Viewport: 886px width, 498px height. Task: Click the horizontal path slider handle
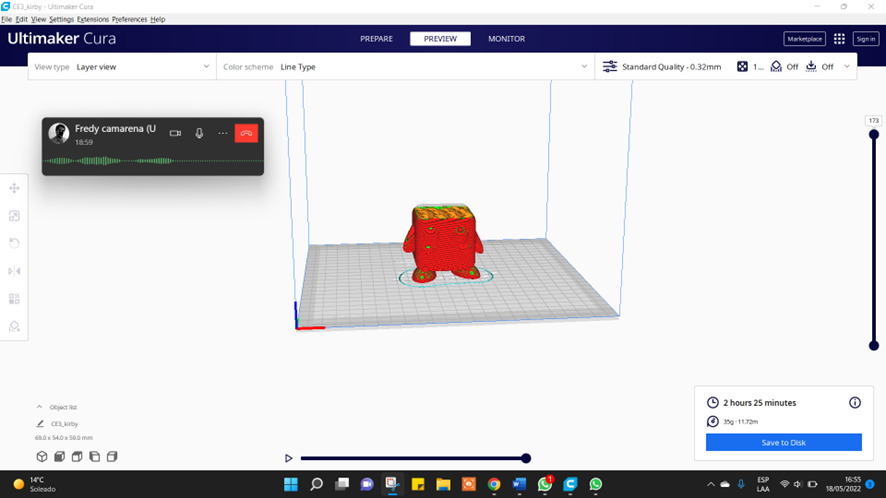[526, 458]
